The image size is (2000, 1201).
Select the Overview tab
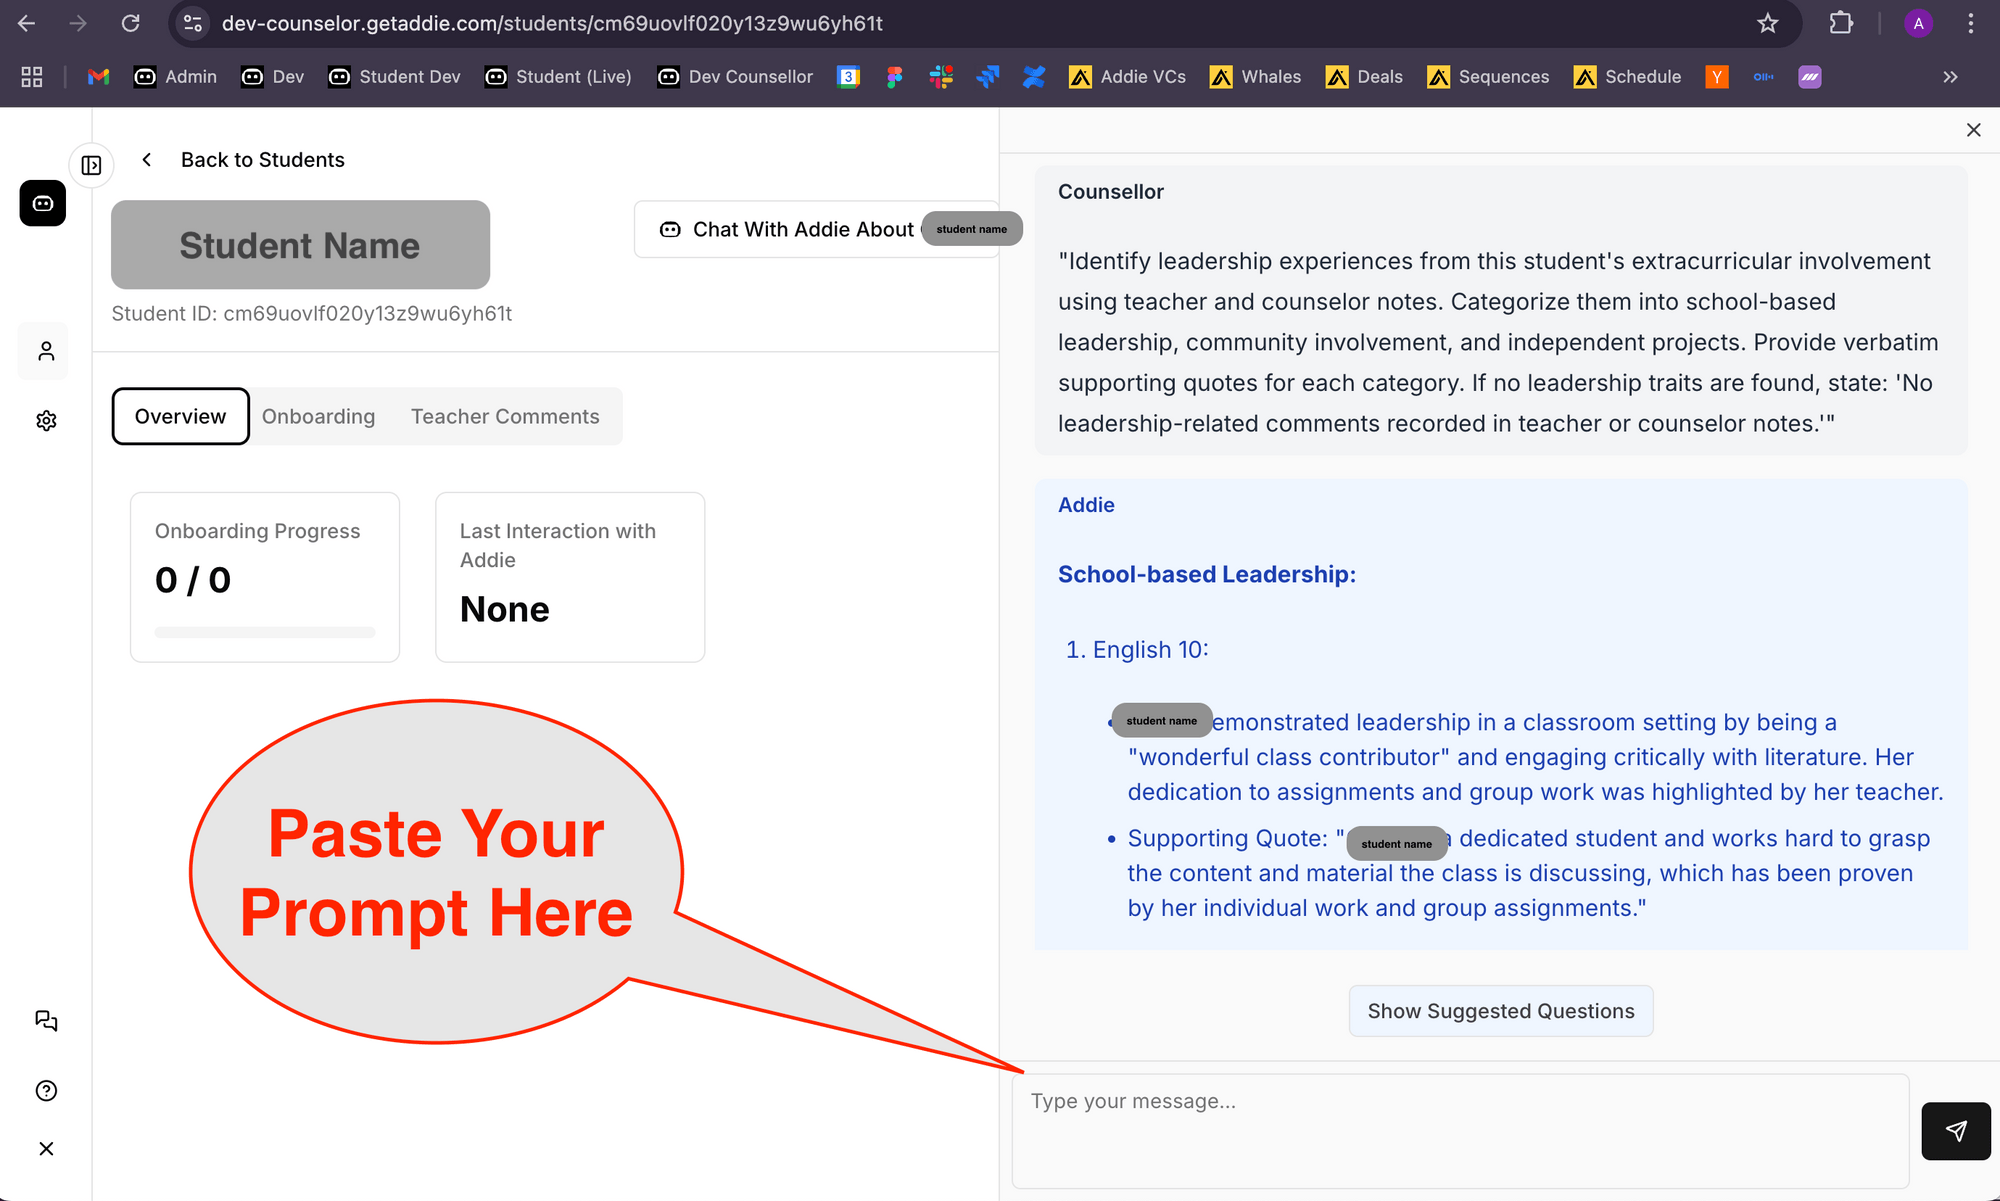pos(180,416)
